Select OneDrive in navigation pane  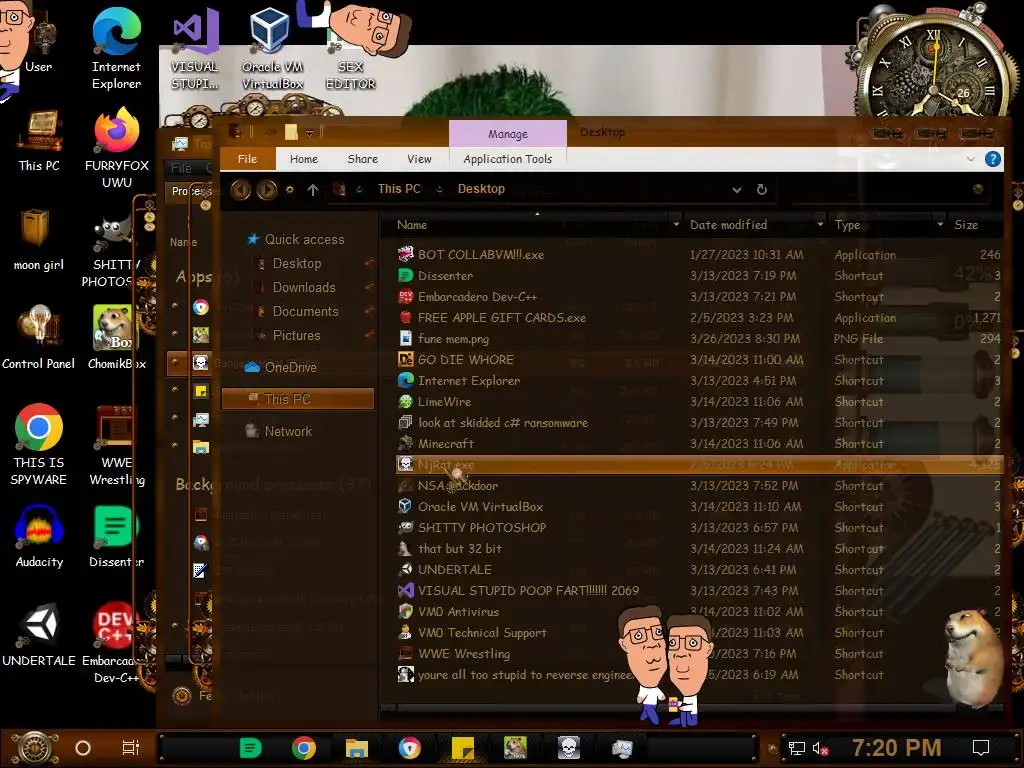290,367
